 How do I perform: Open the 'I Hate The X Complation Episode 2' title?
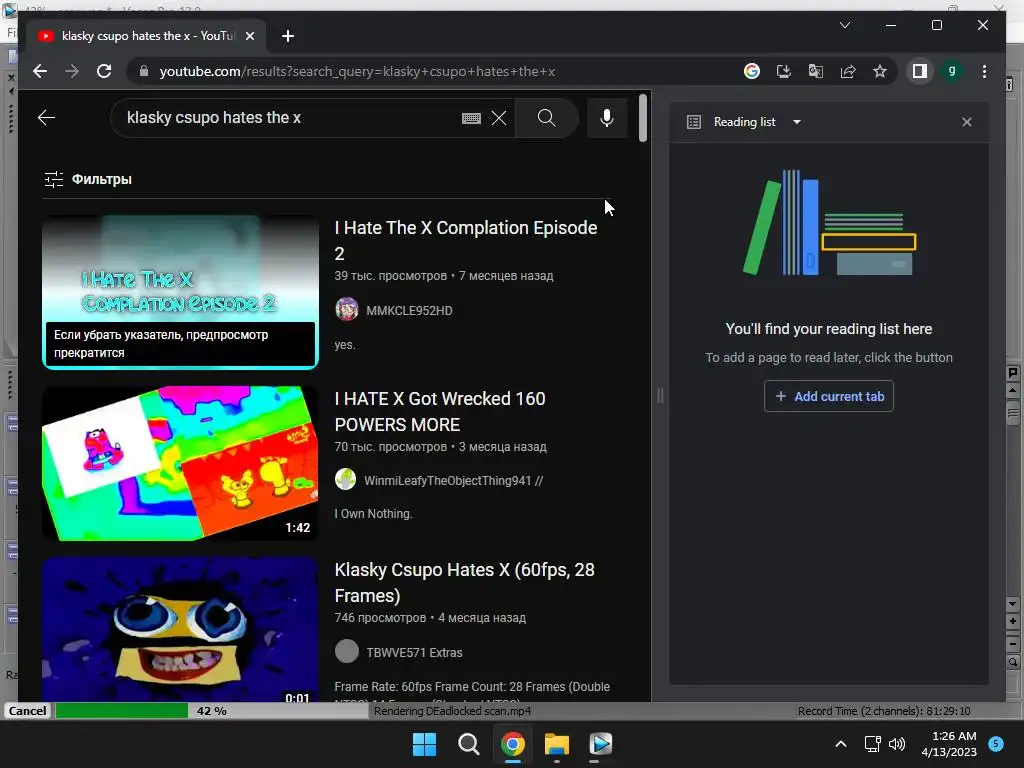tap(466, 240)
